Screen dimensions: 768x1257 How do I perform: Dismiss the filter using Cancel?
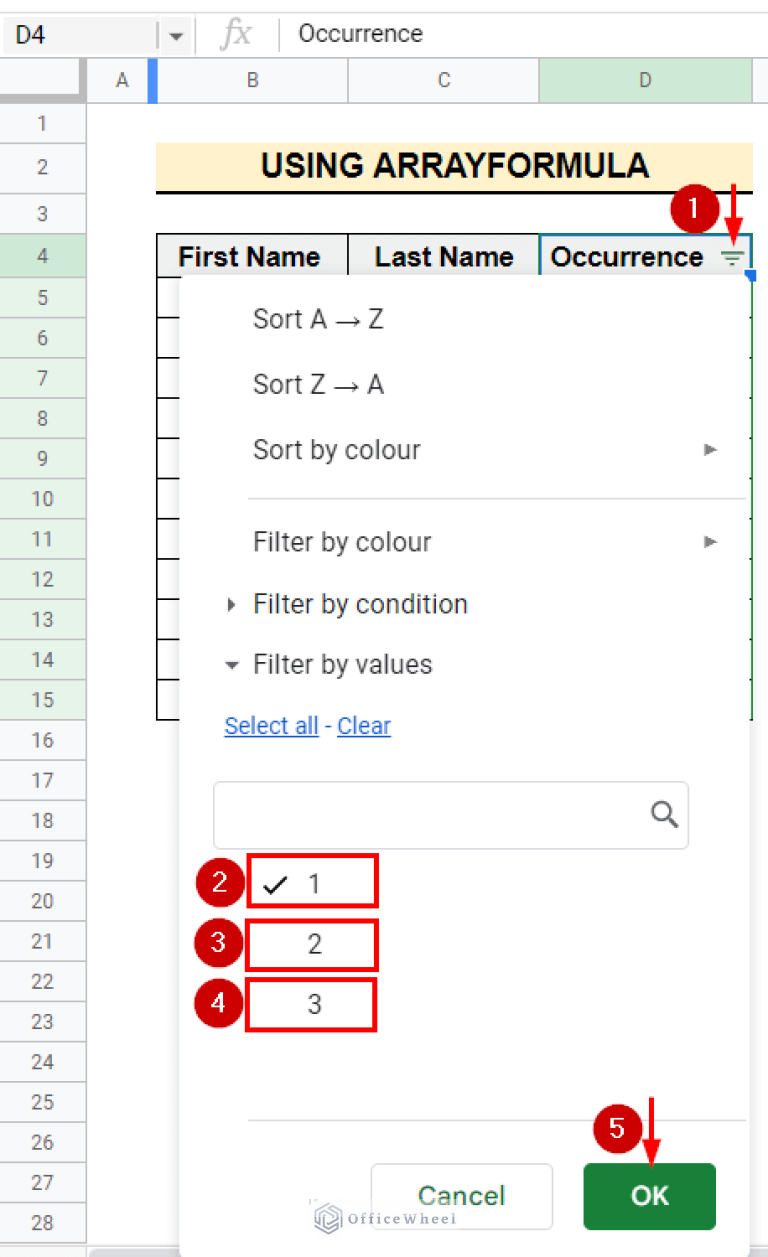(461, 1196)
